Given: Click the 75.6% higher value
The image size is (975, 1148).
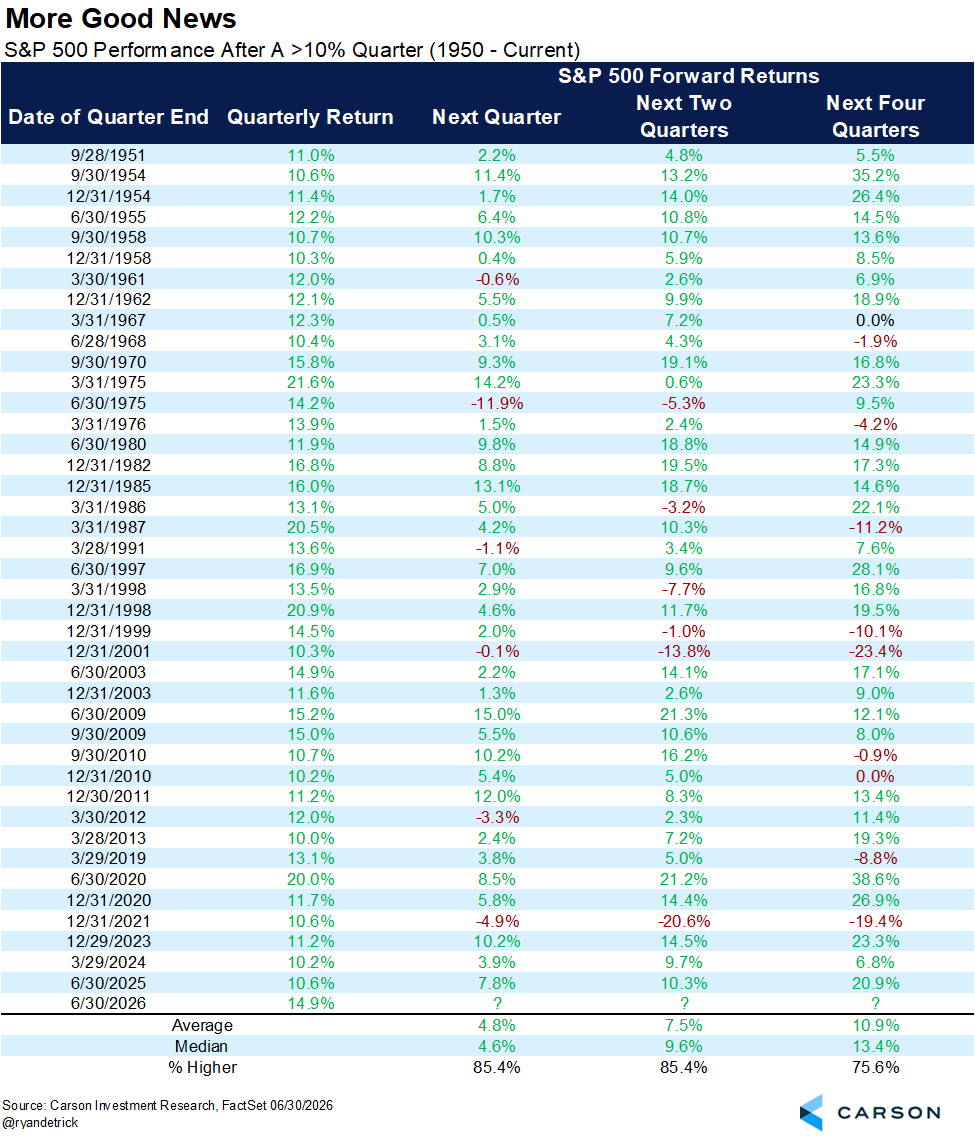Looking at the screenshot, I should pyautogui.click(x=875, y=1067).
